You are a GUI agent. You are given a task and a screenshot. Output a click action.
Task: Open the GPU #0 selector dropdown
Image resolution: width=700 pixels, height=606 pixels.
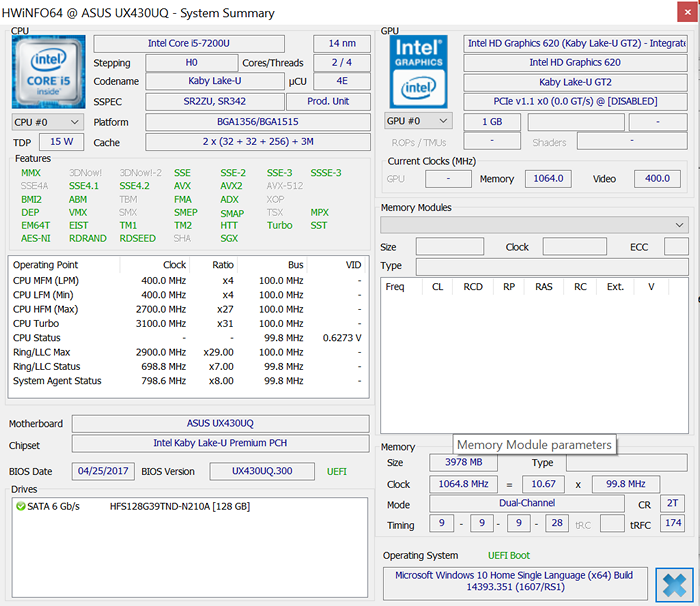point(418,121)
